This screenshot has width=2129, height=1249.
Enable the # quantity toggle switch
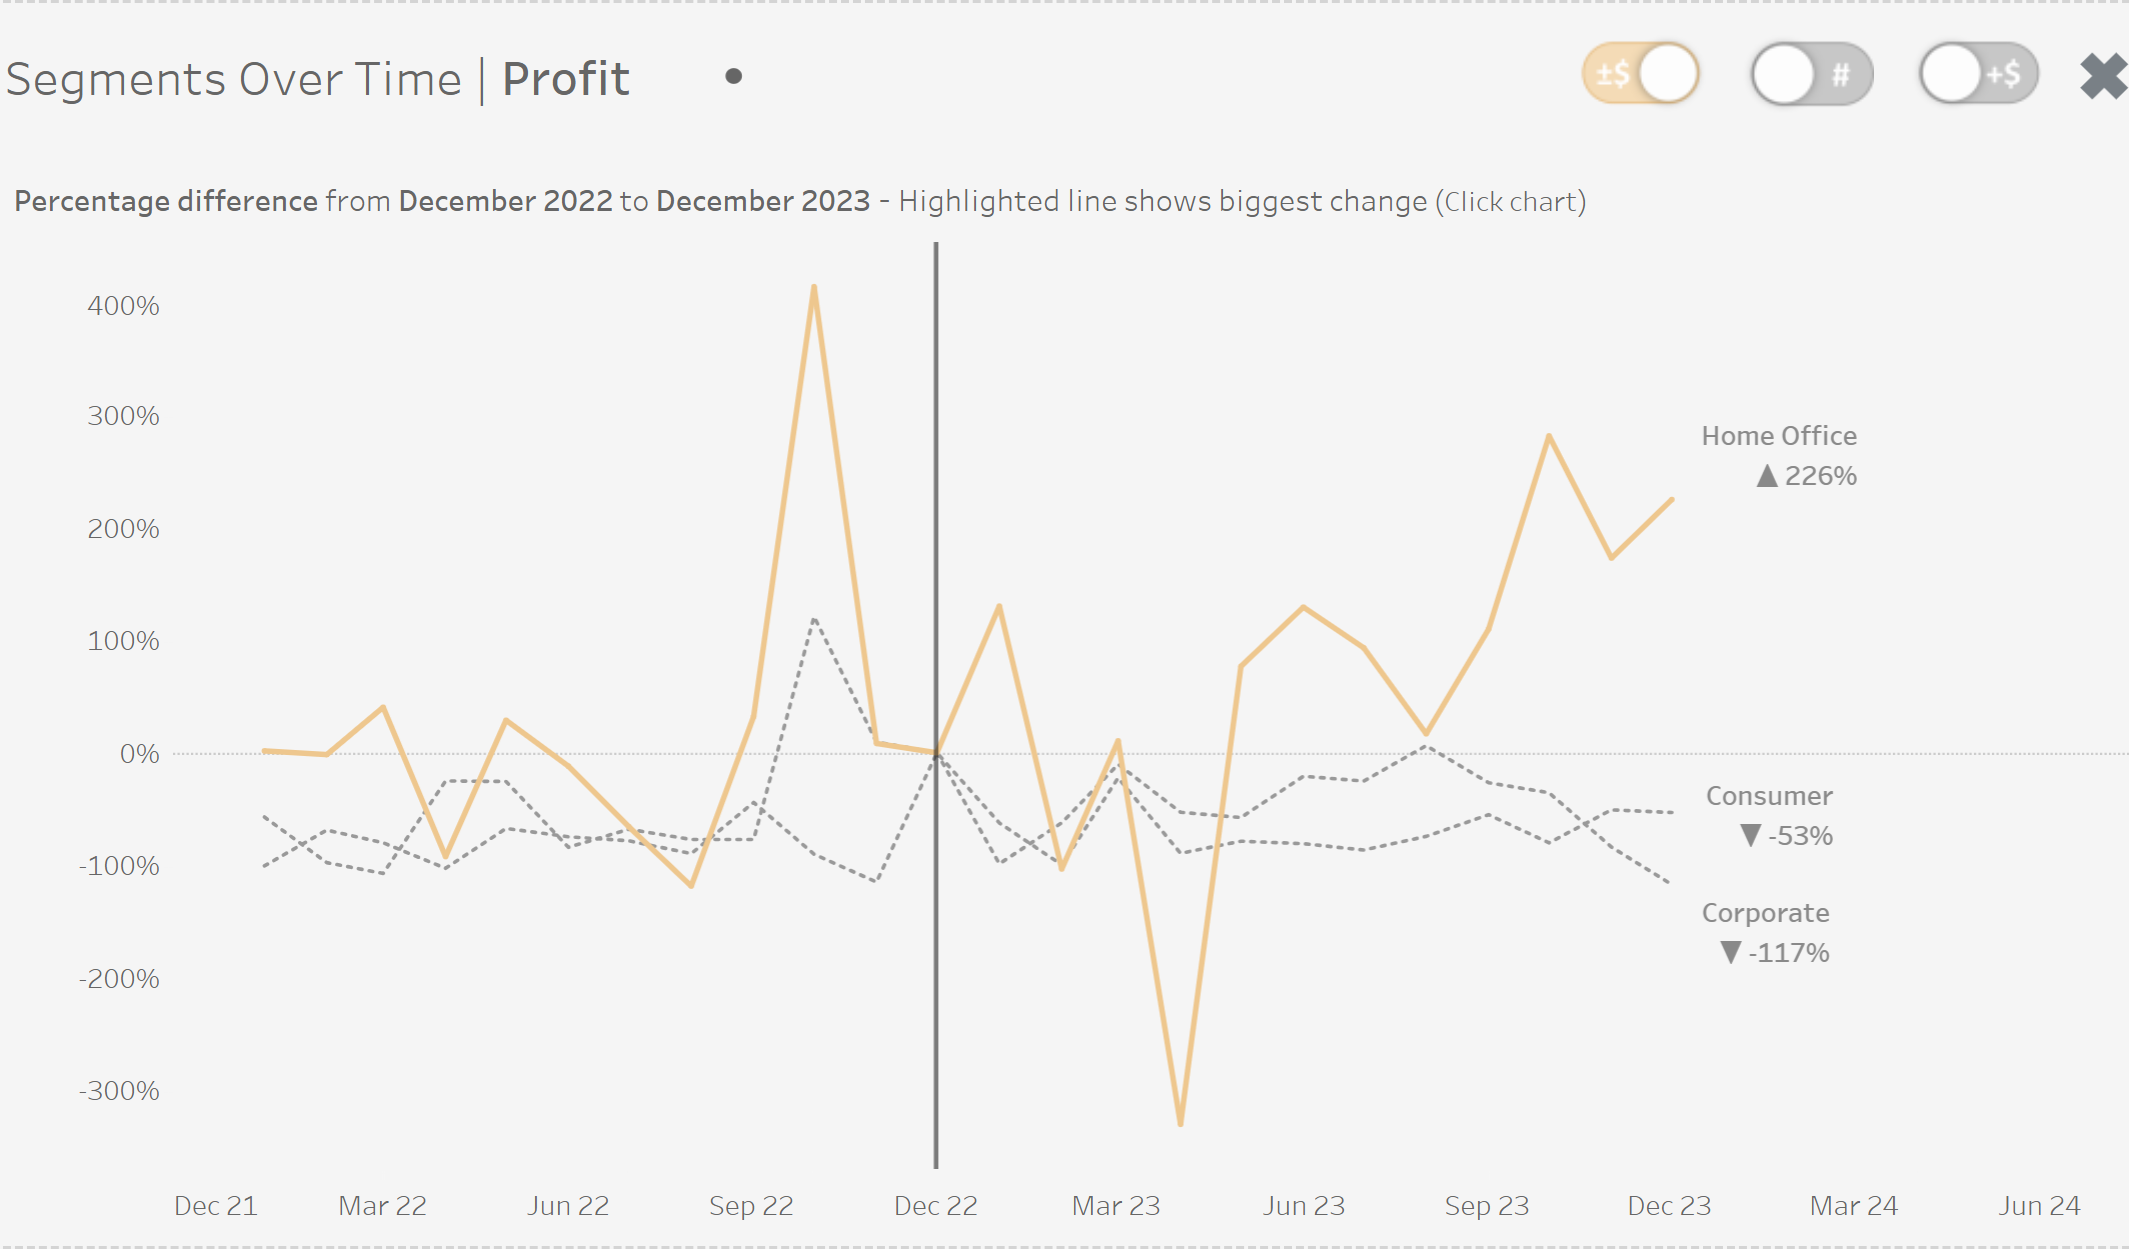pos(1811,74)
